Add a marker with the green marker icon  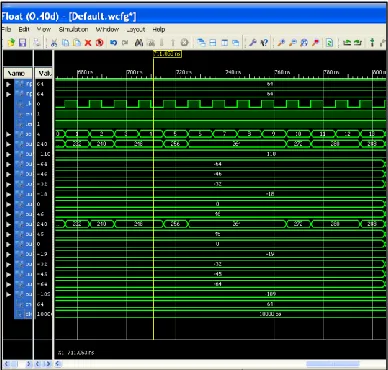click(x=372, y=43)
